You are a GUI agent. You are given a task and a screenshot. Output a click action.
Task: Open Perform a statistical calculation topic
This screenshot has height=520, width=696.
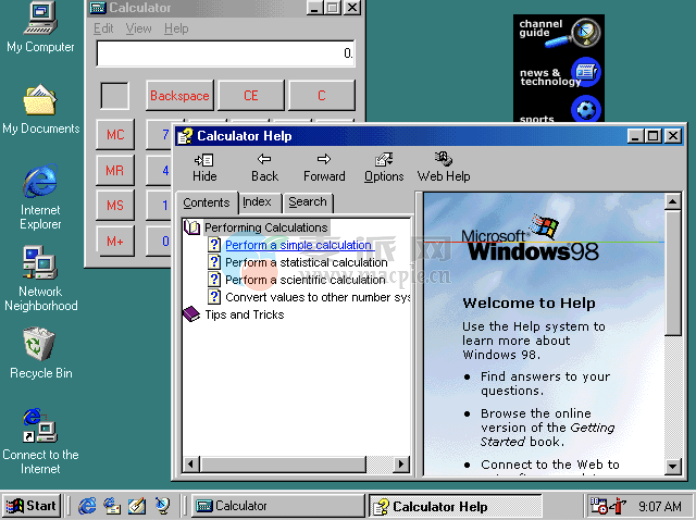tap(306, 262)
